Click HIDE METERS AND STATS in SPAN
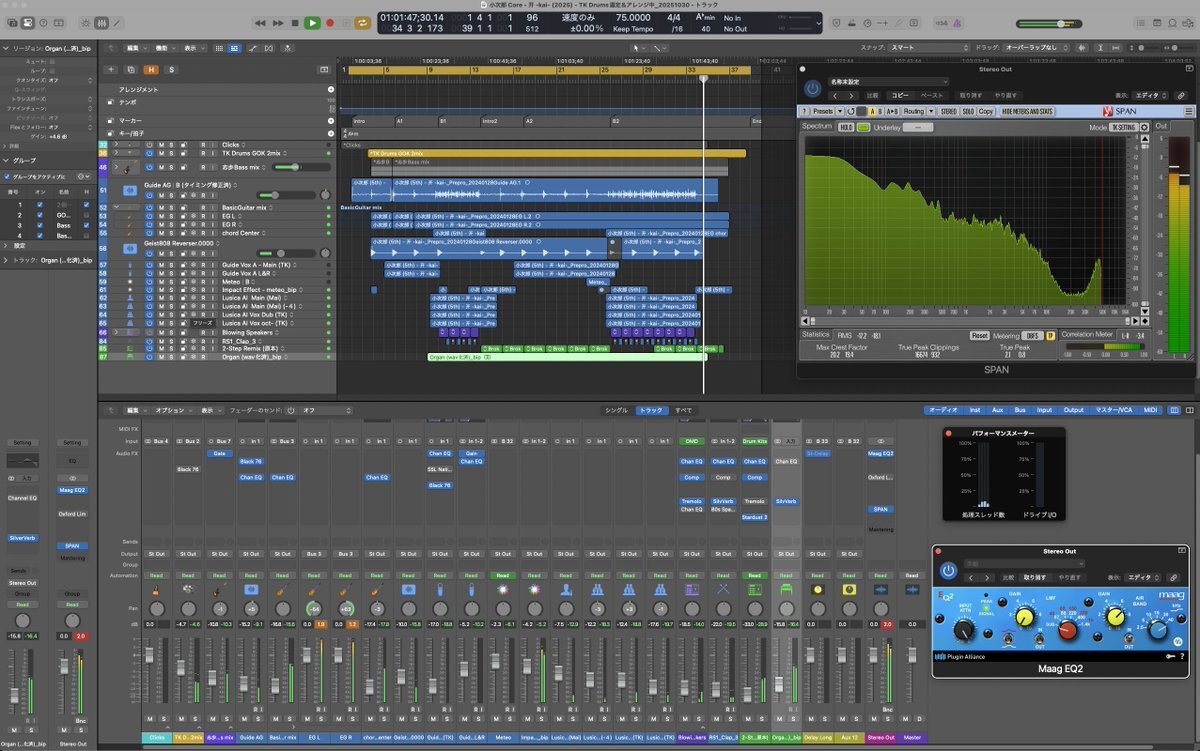The width and height of the screenshot is (1200, 751). [1027, 111]
